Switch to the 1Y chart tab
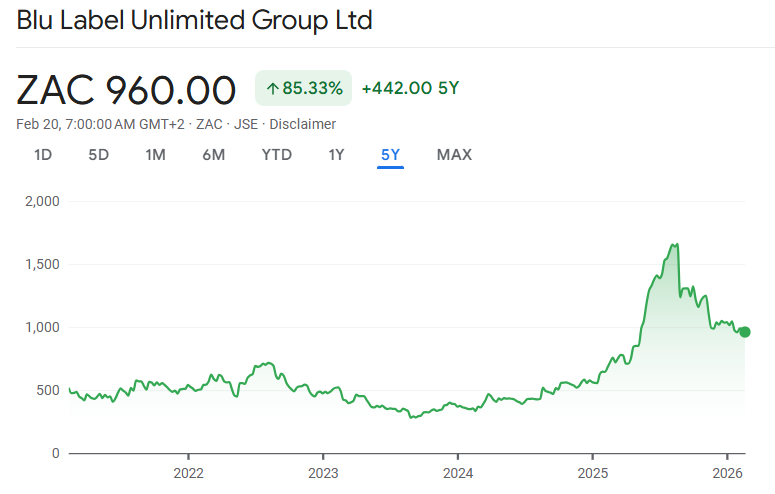Image resolution: width=775 pixels, height=494 pixels. pyautogui.click(x=336, y=155)
